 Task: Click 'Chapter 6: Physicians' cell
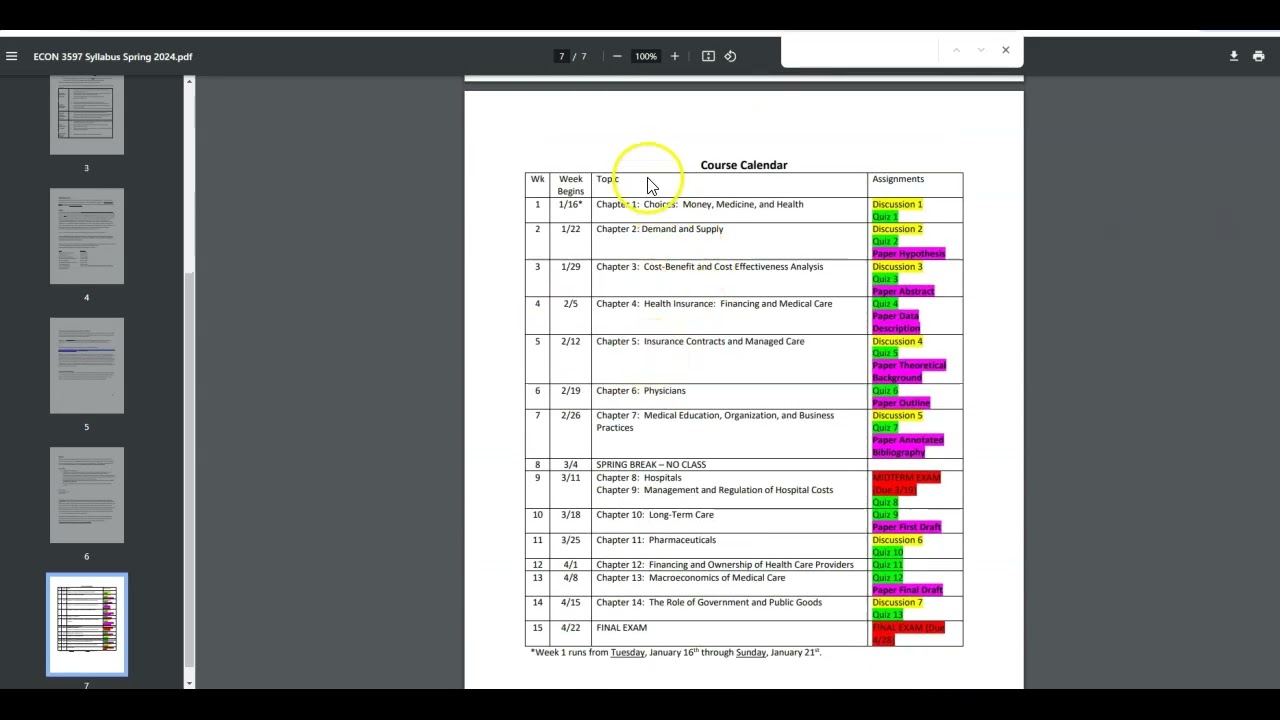click(x=641, y=391)
